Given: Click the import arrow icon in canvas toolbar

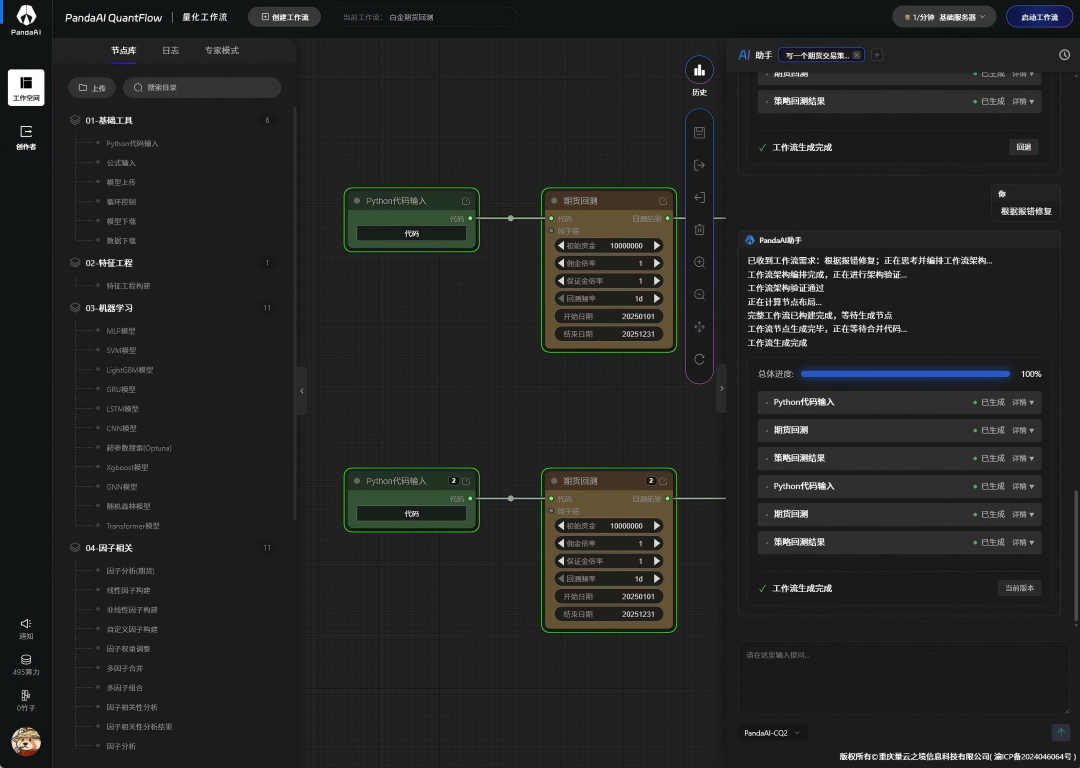Looking at the screenshot, I should [x=699, y=198].
